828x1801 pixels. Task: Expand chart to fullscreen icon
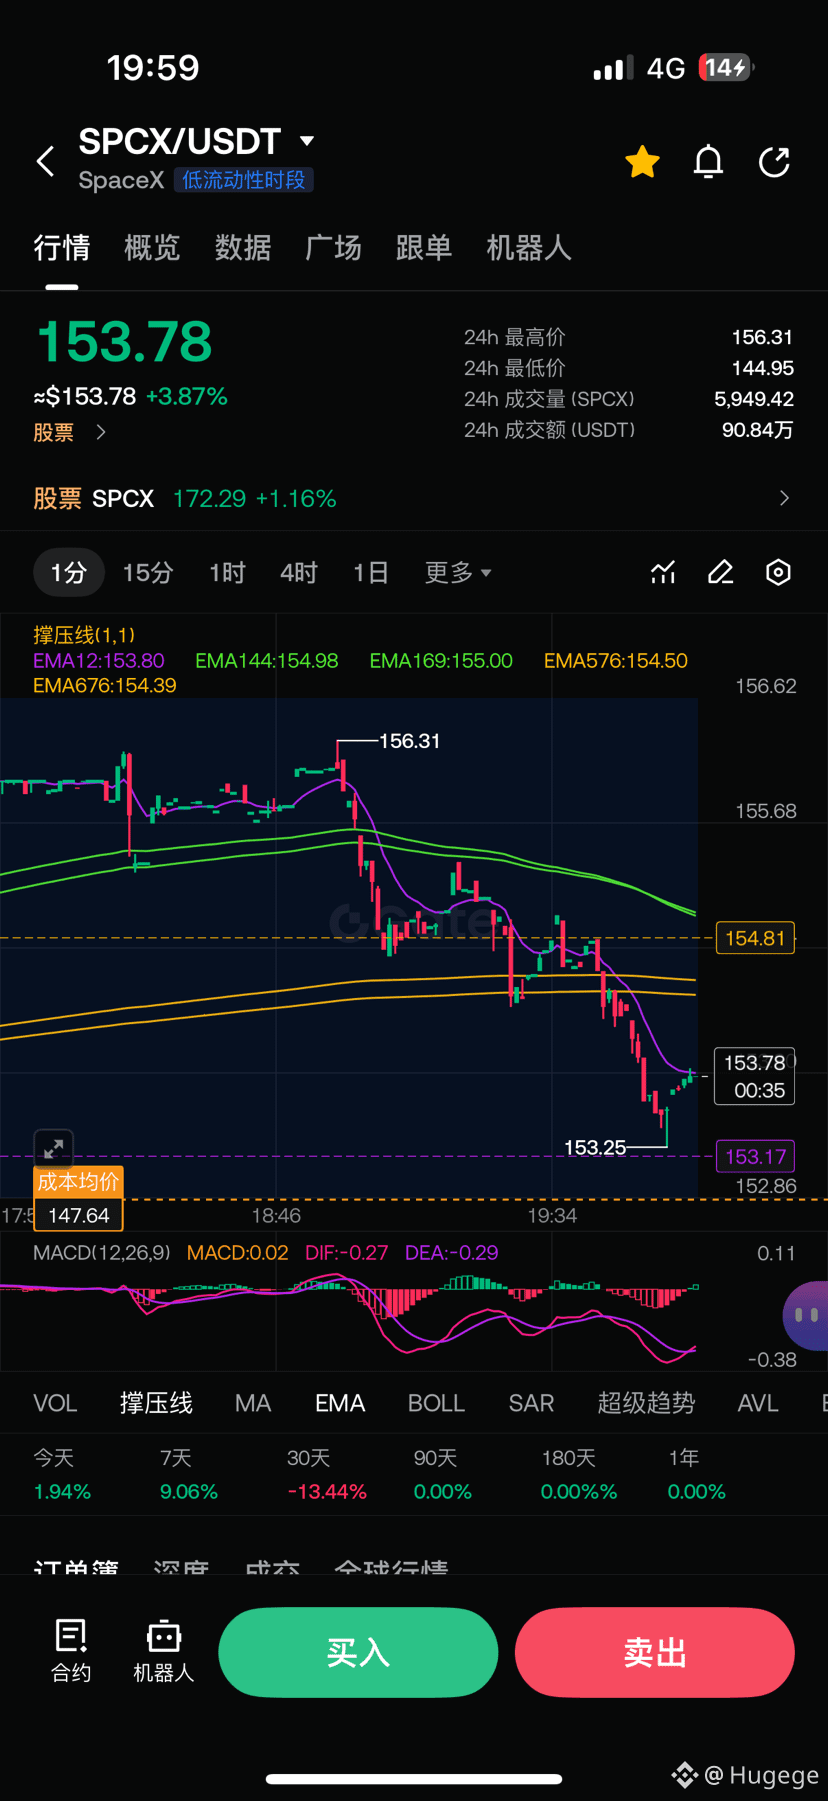click(x=54, y=1148)
